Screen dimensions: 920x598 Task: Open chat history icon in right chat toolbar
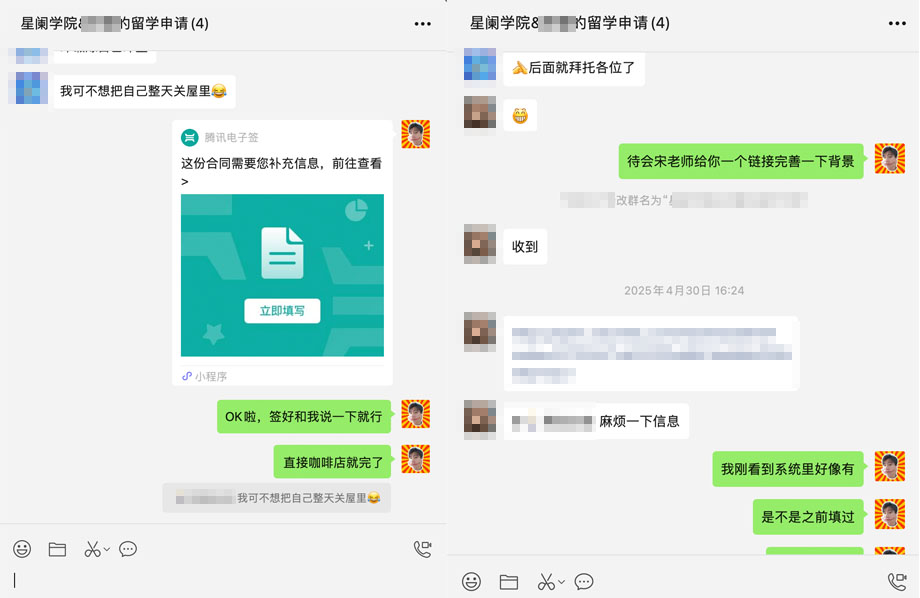tap(584, 581)
